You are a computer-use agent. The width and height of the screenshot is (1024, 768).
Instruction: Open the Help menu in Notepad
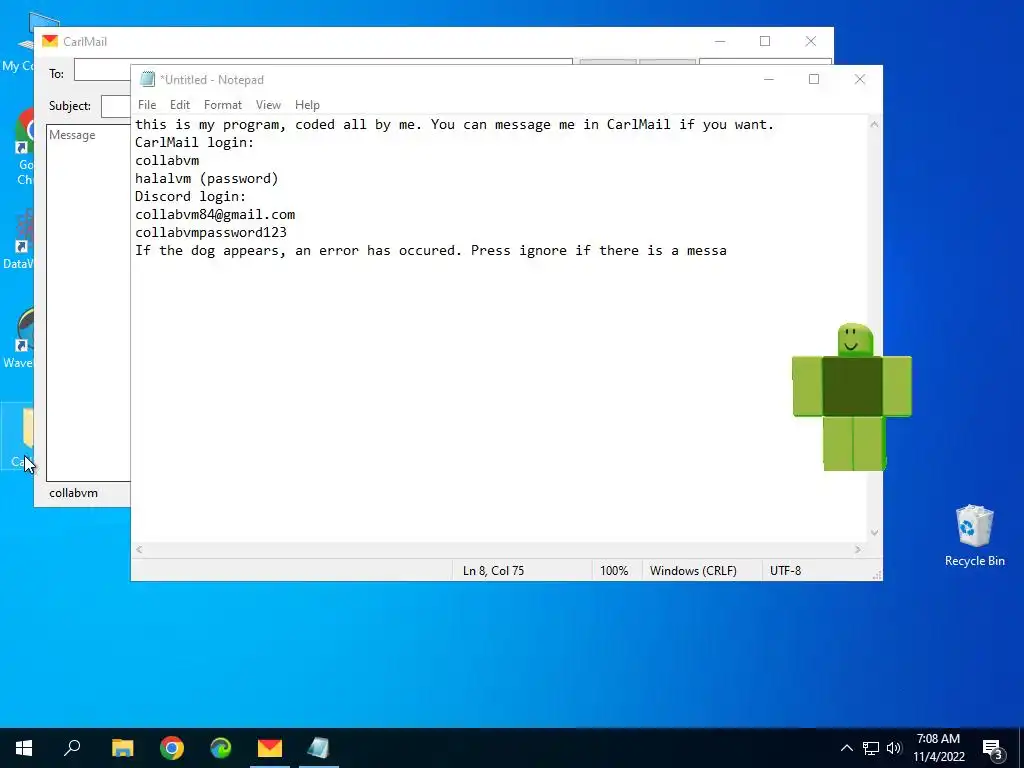click(x=307, y=104)
